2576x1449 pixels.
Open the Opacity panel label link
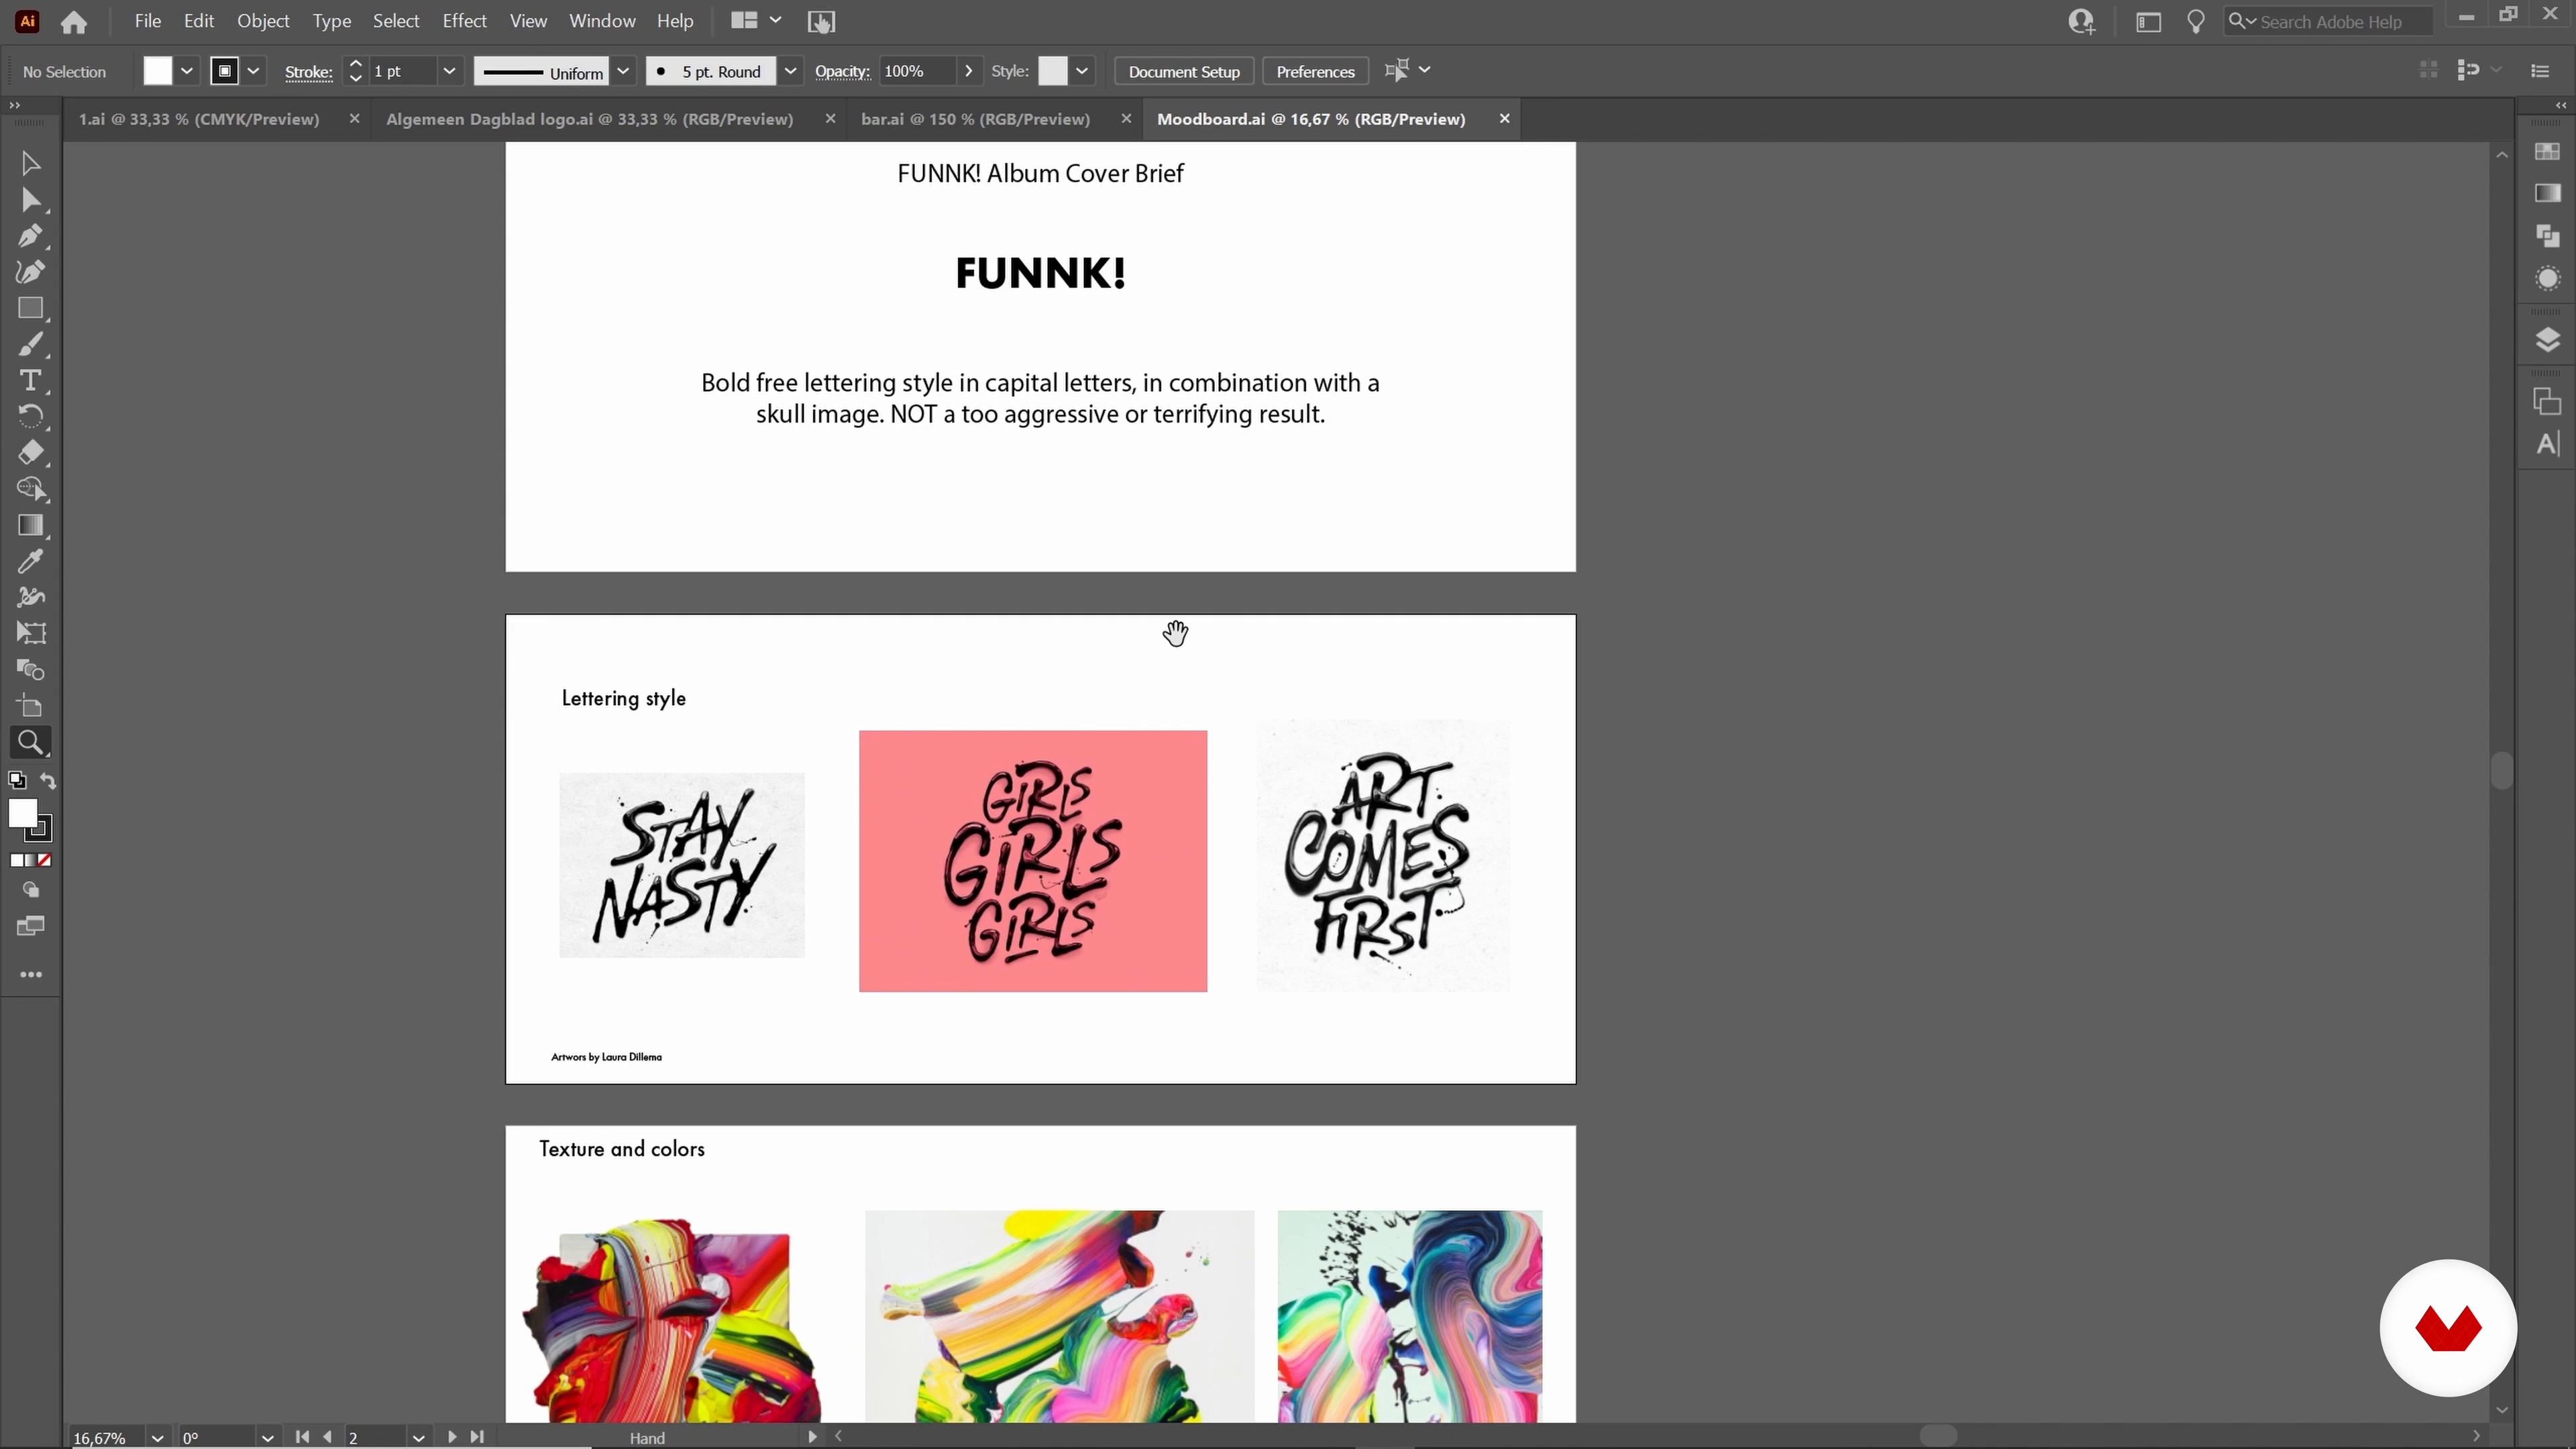pos(842,72)
